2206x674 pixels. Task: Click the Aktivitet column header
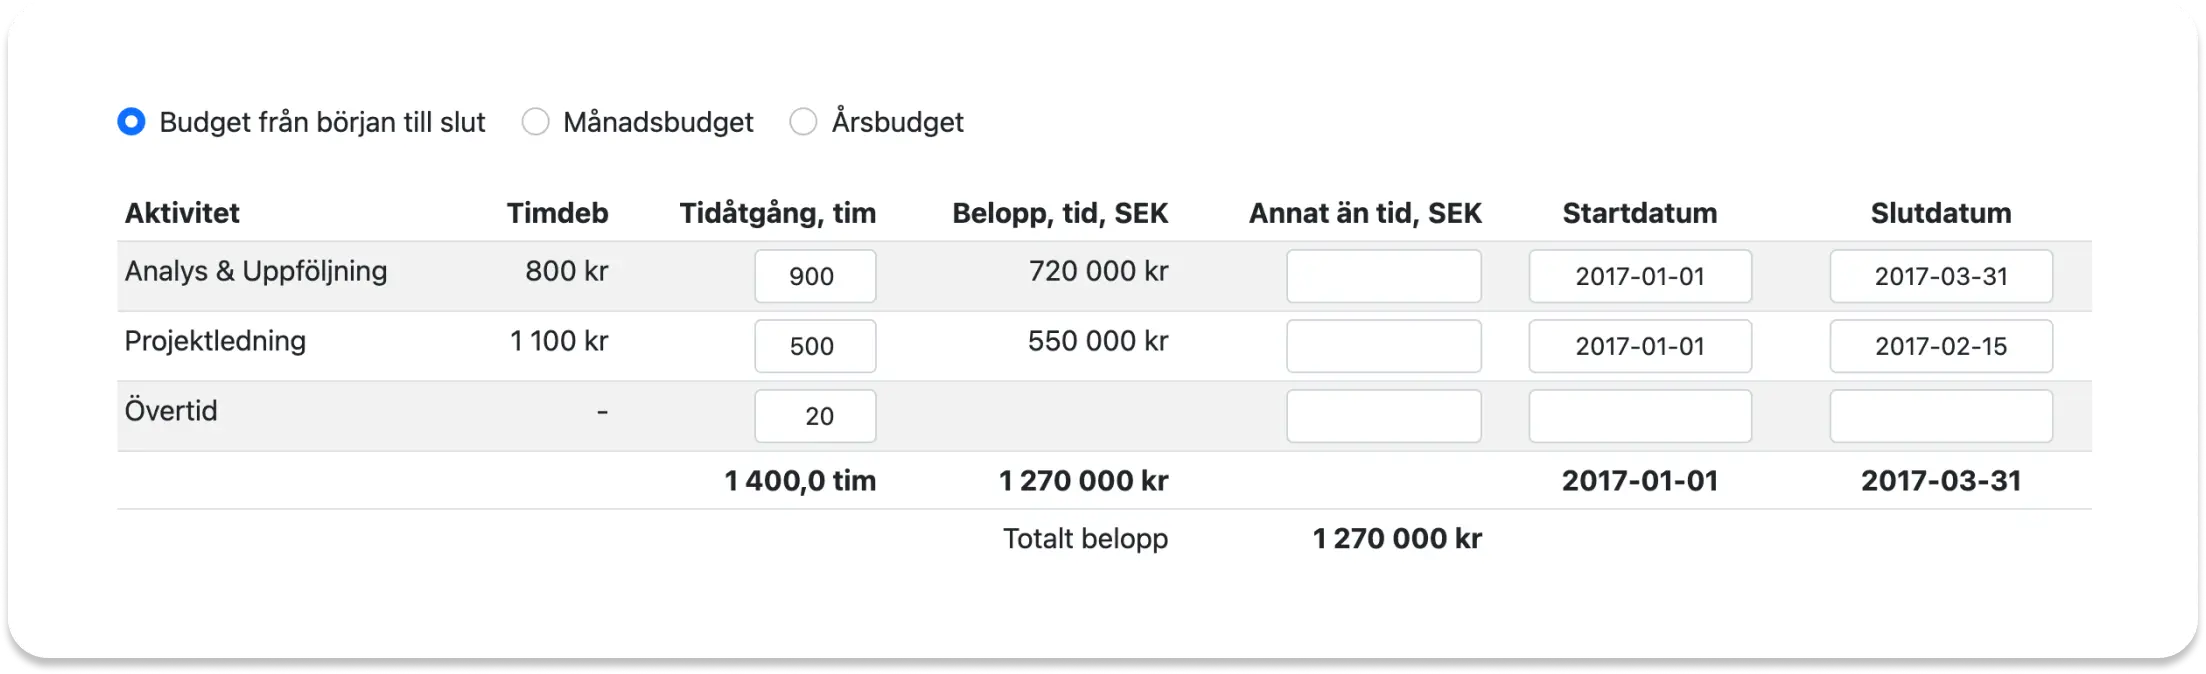182,213
